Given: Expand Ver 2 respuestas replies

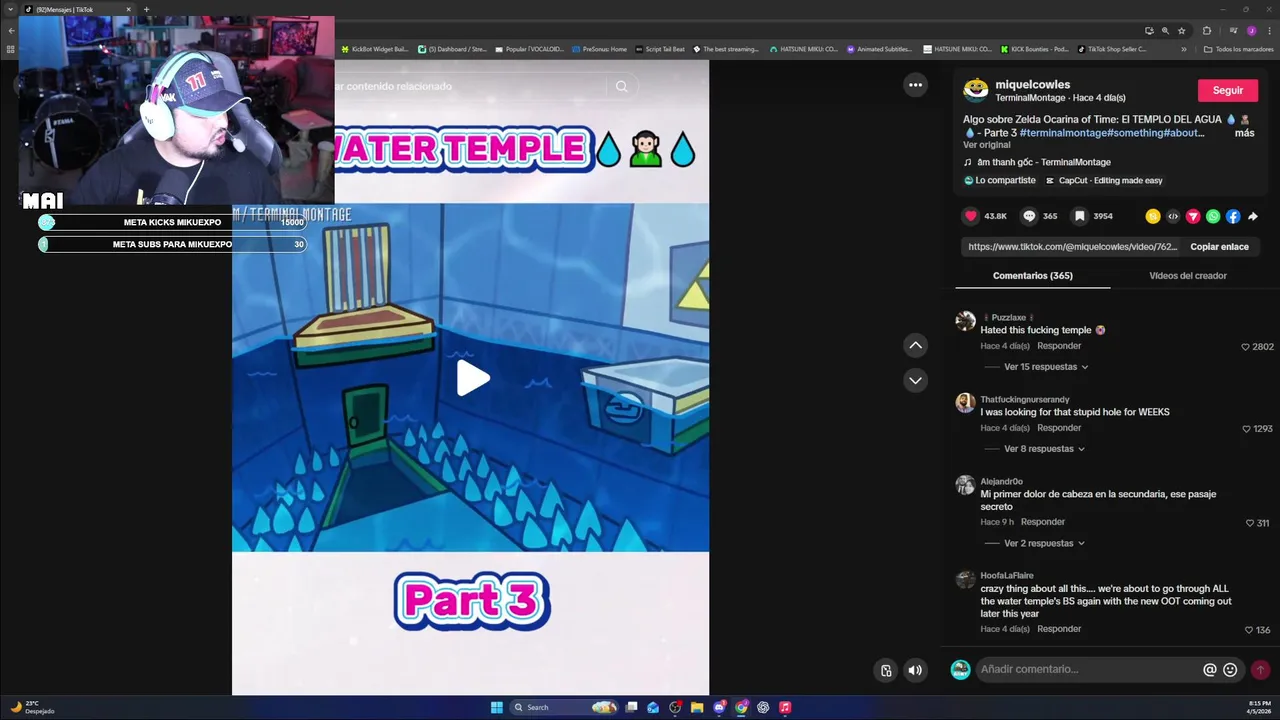Looking at the screenshot, I should click(x=1044, y=543).
